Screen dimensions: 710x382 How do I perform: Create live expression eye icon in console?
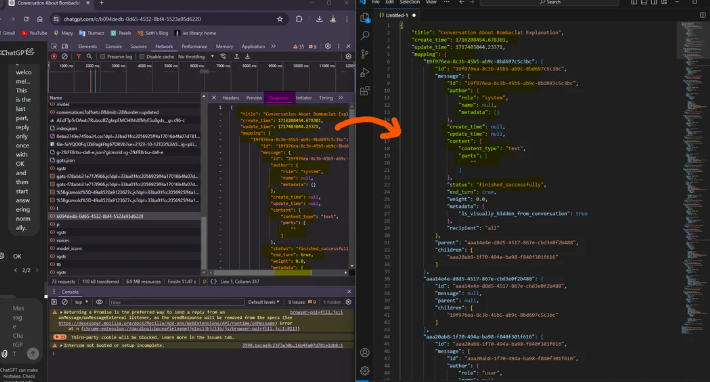99,302
